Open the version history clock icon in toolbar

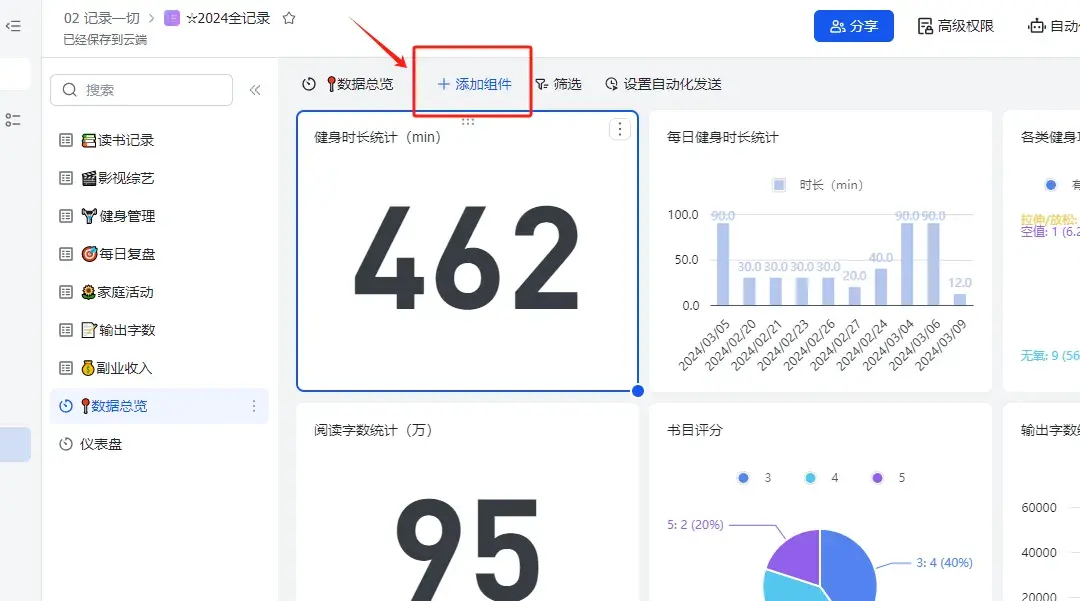pos(307,85)
